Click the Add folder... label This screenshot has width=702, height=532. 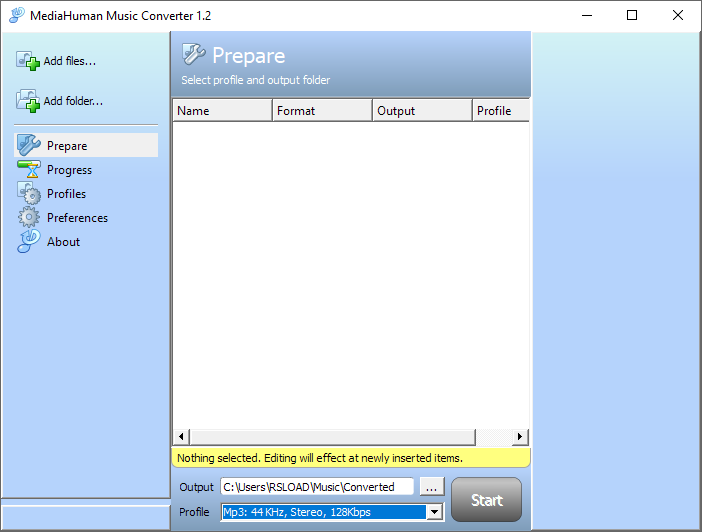(73, 101)
